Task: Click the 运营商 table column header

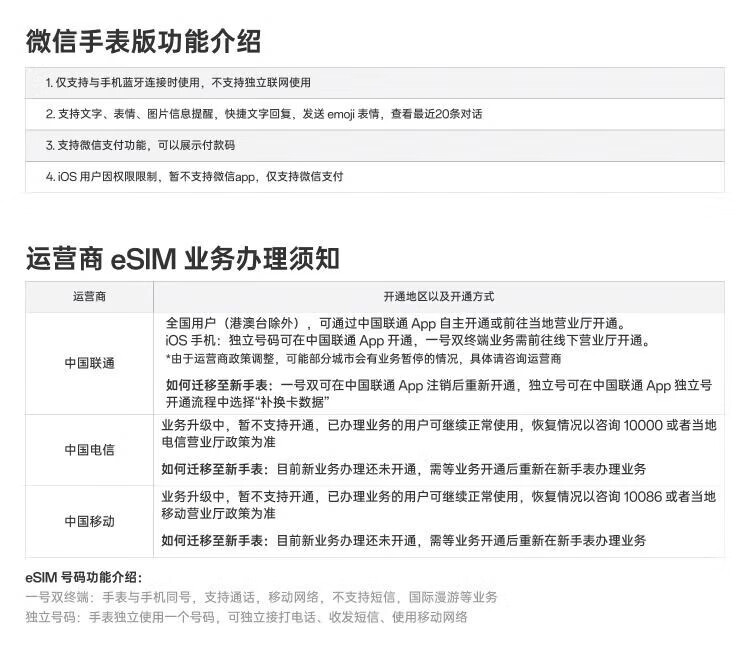Action: pos(89,297)
